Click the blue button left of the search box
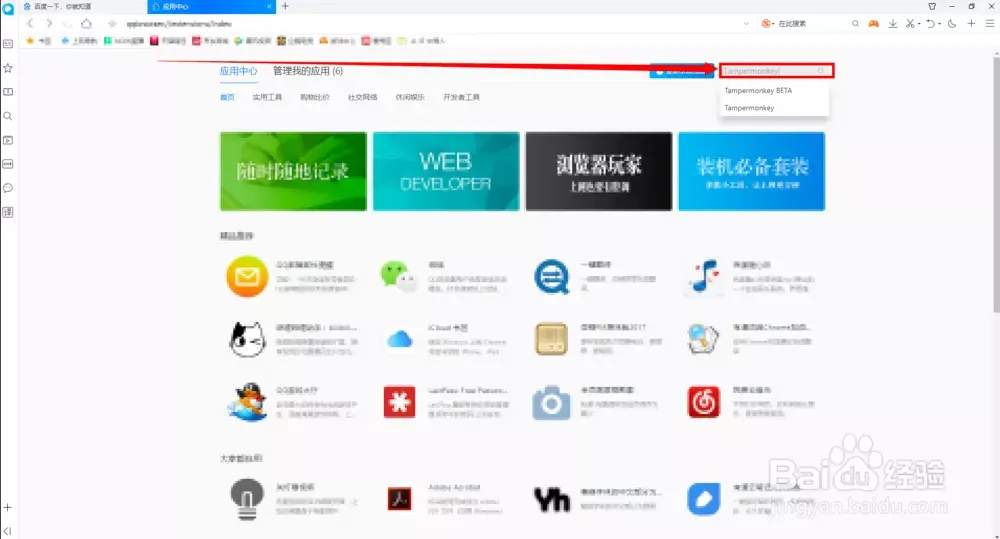The height and width of the screenshot is (539, 1000). point(681,71)
